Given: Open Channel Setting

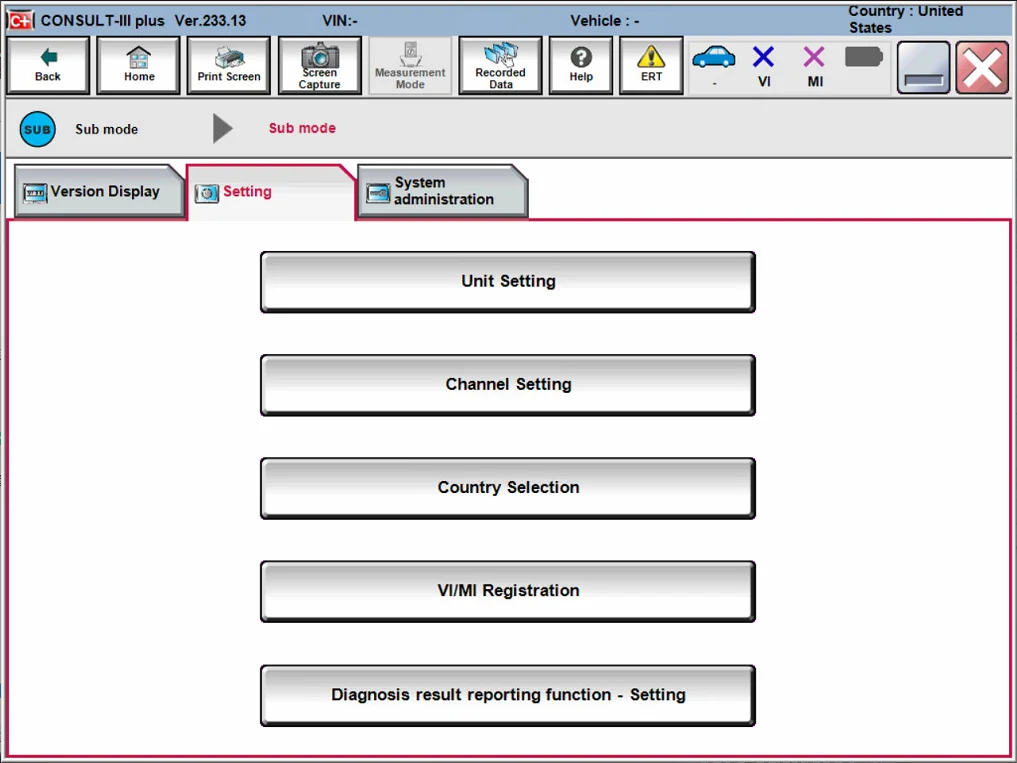Looking at the screenshot, I should coord(508,385).
